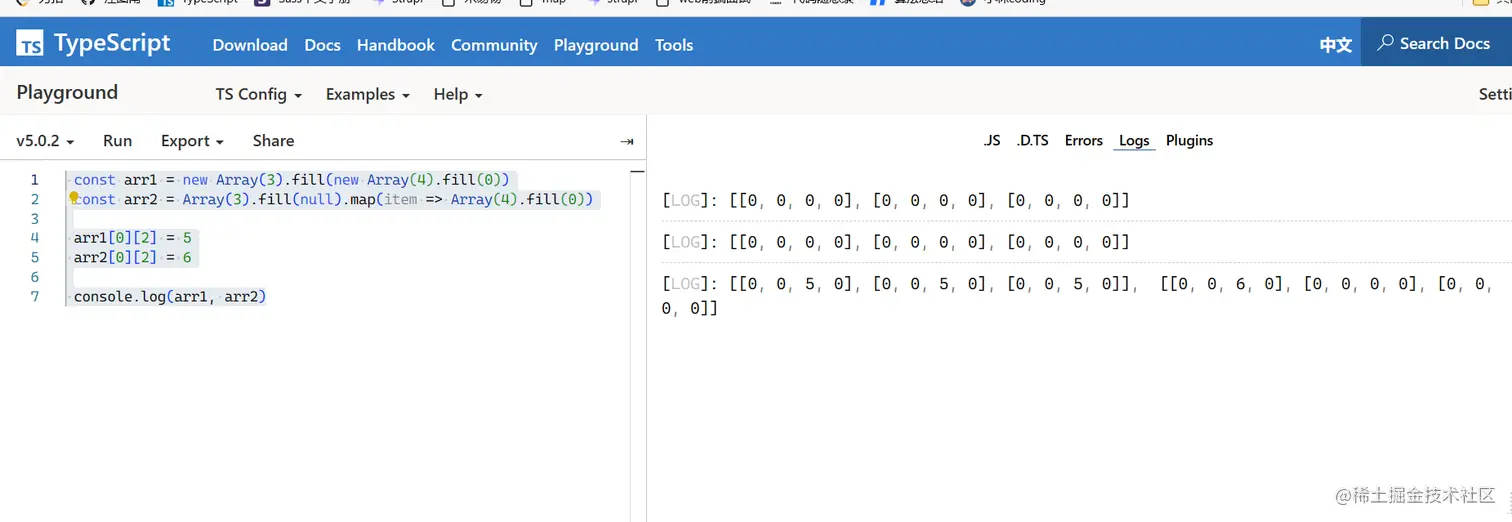This screenshot has height=522, width=1512.
Task: Open Playground from the top nav
Action: coord(596,45)
